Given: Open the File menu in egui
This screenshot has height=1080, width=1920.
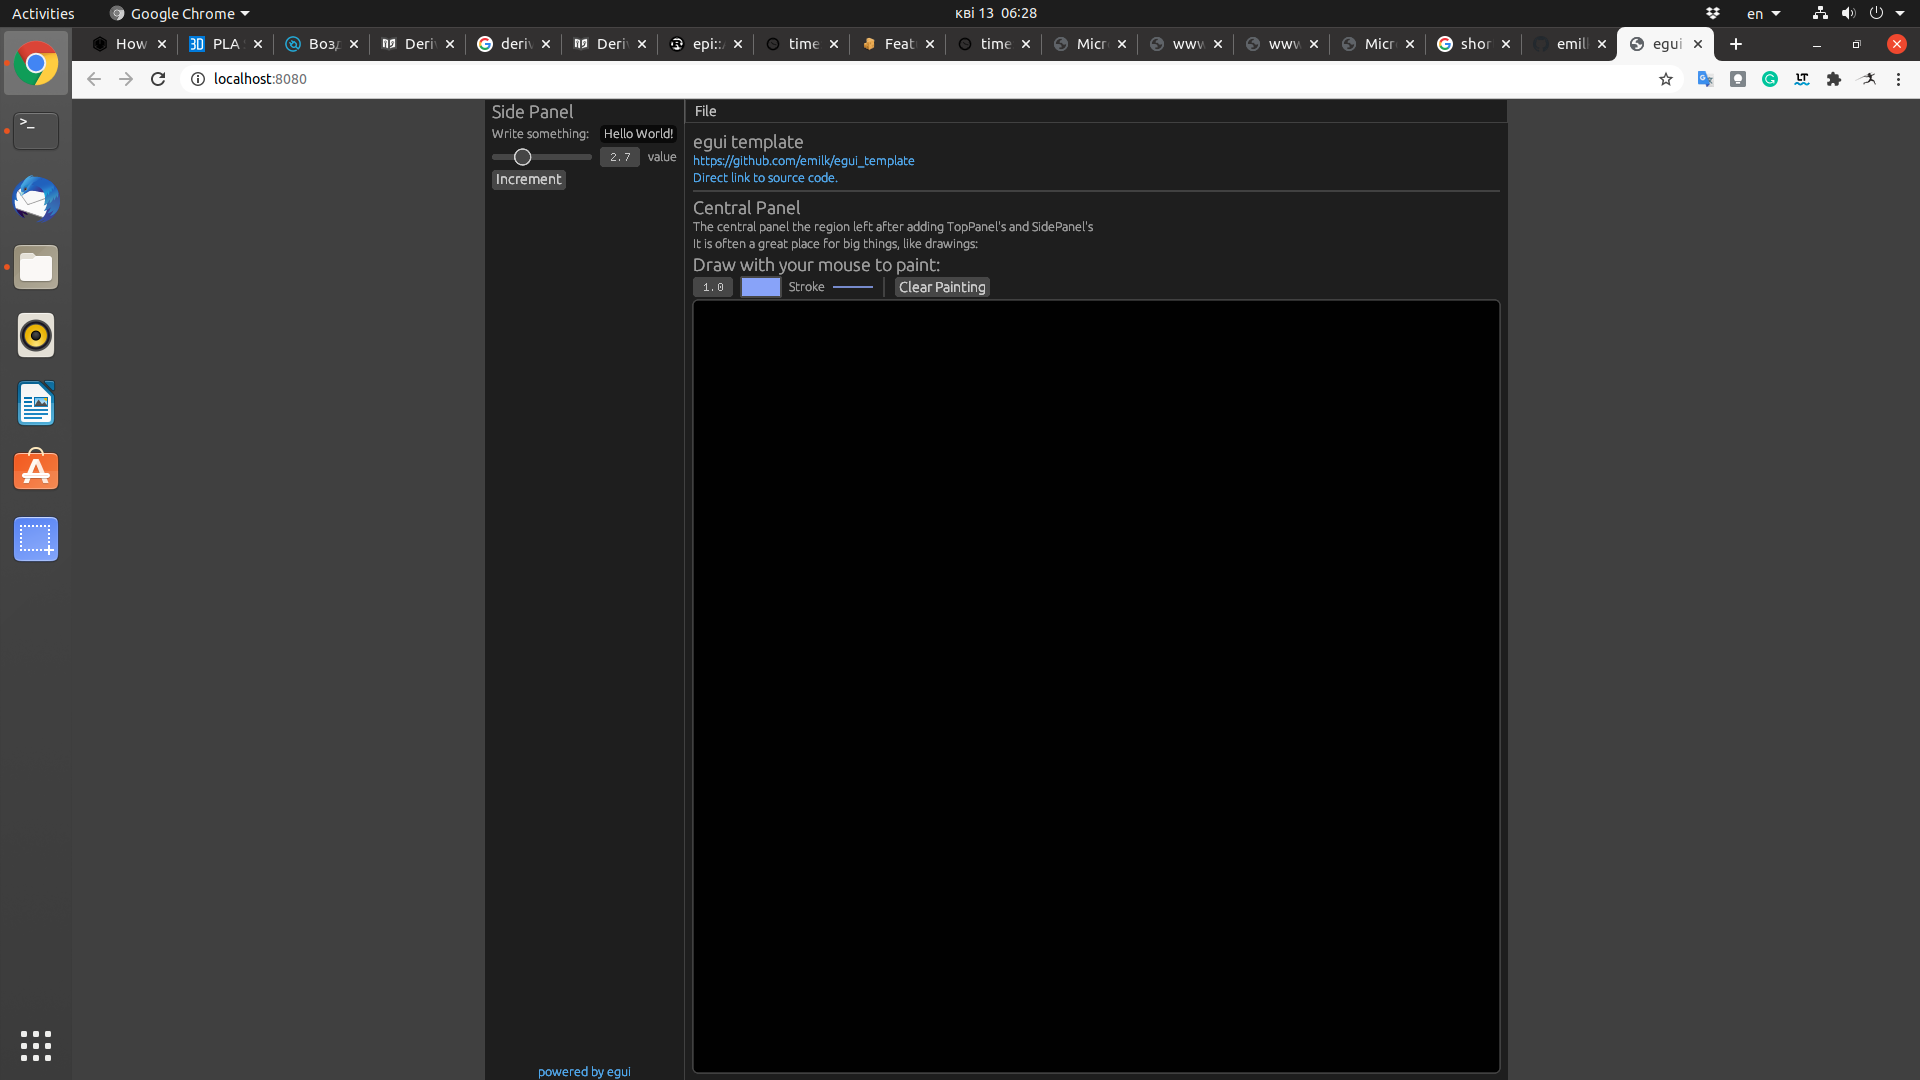Looking at the screenshot, I should [706, 110].
